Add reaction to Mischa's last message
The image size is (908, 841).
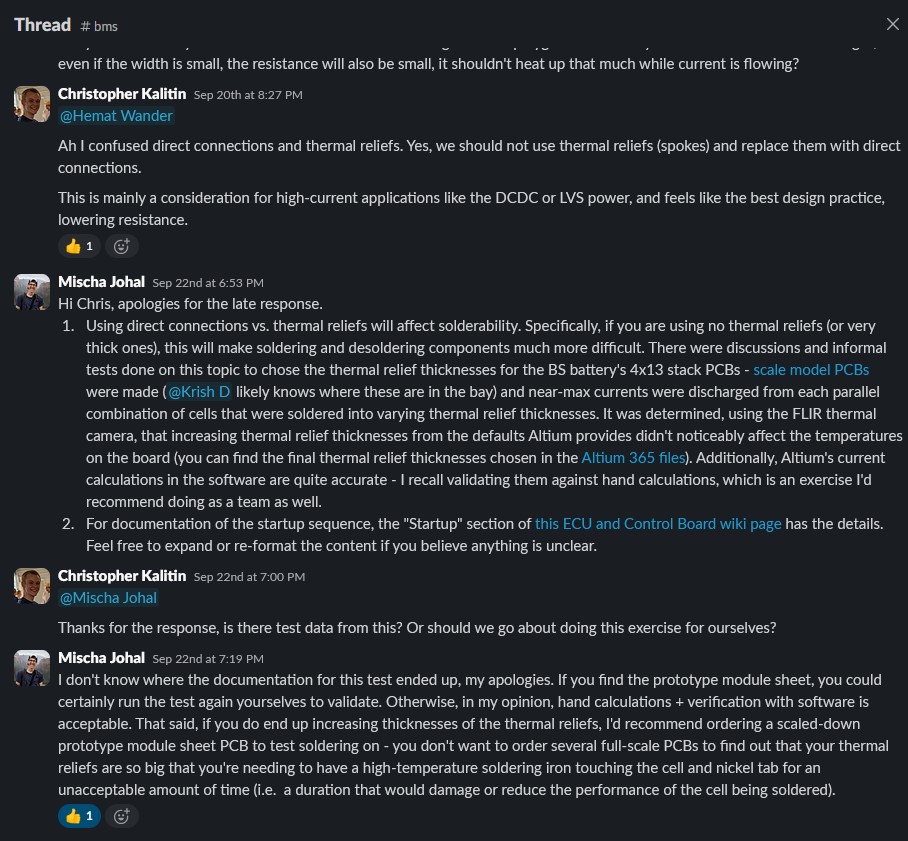122,815
